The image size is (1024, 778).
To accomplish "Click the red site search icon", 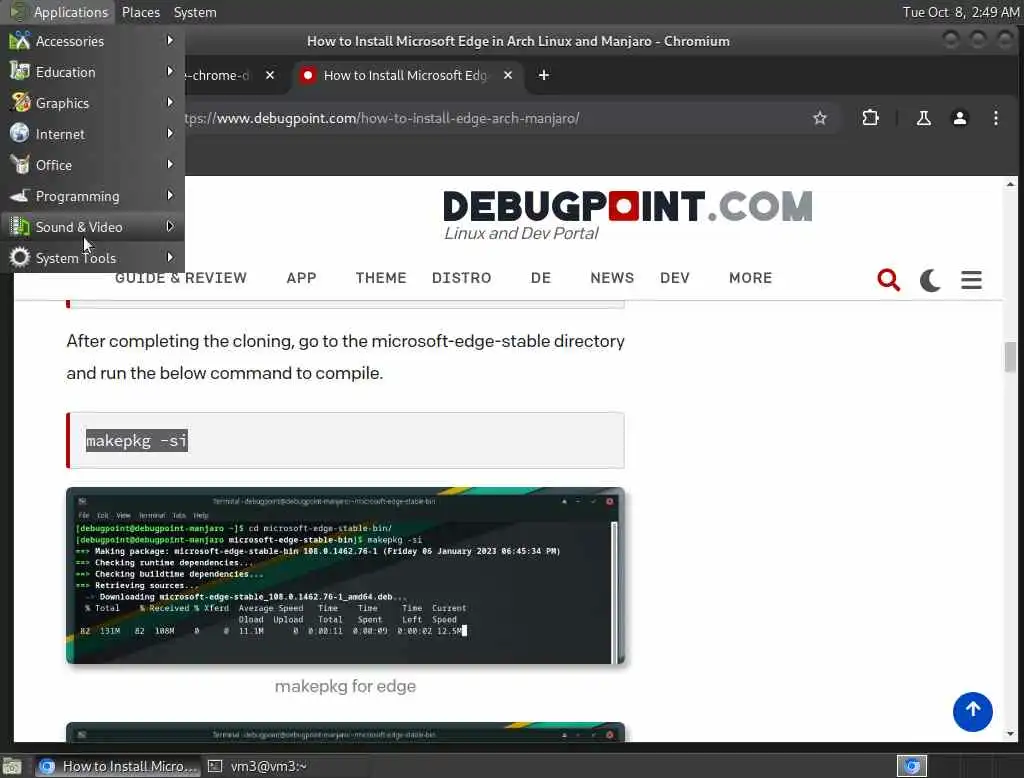I will pyautogui.click(x=888, y=280).
